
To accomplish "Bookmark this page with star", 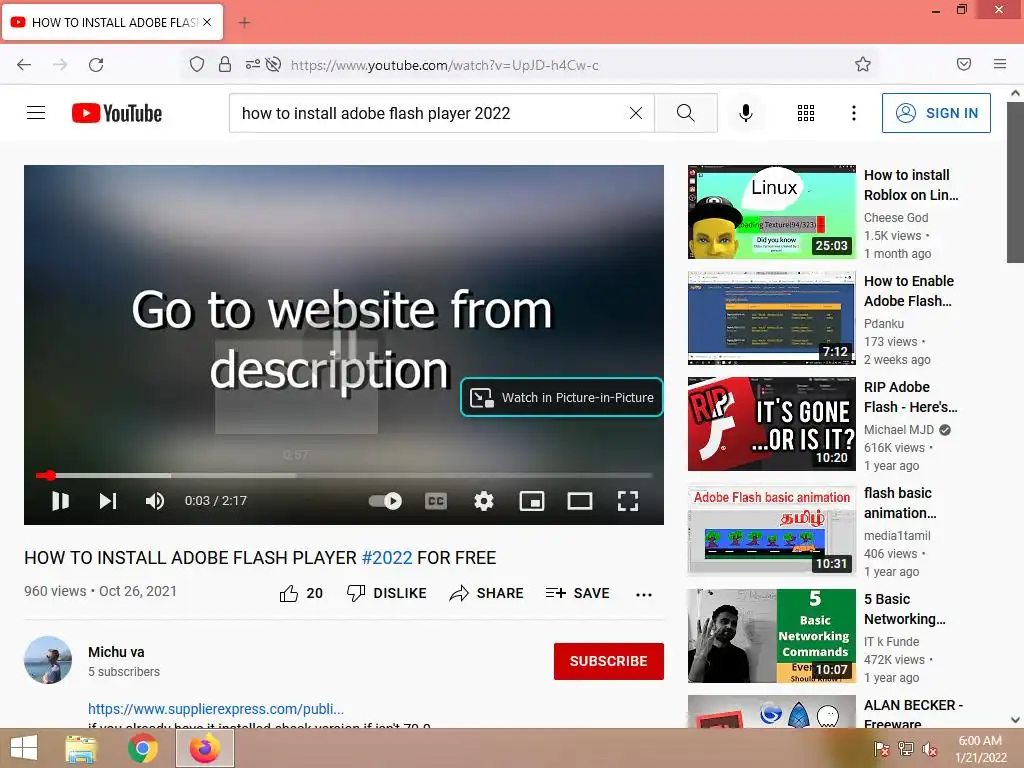I will tap(863, 64).
